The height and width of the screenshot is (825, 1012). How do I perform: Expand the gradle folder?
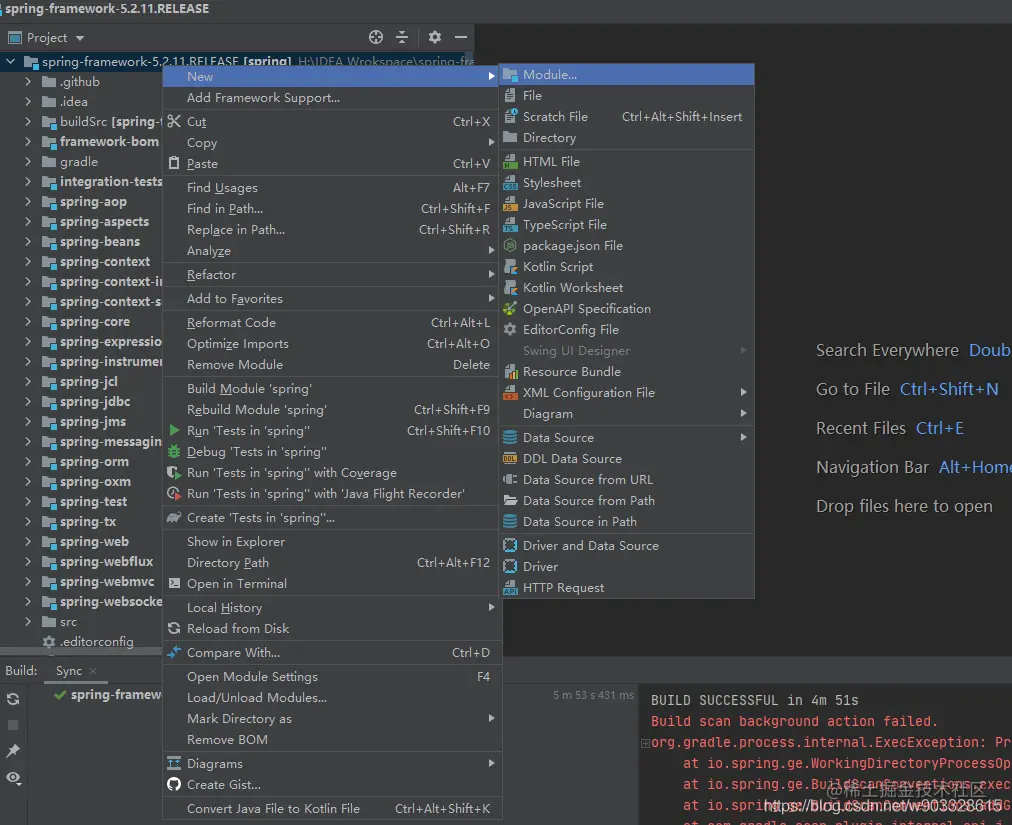coord(28,161)
